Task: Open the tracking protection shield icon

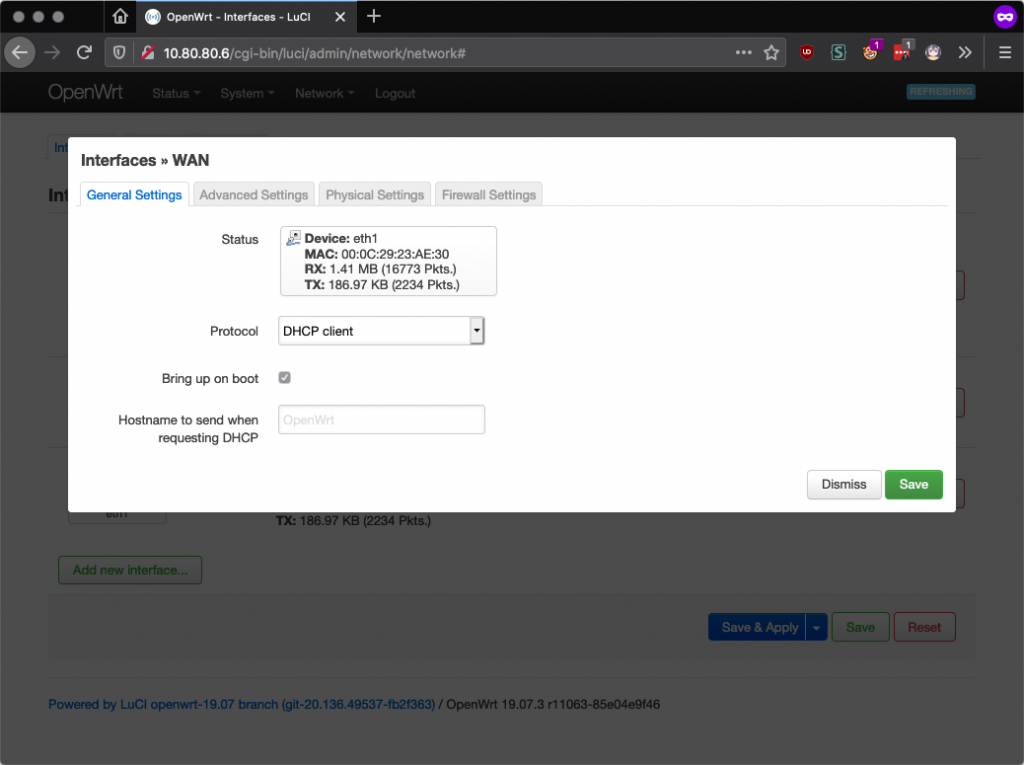Action: 119,53
